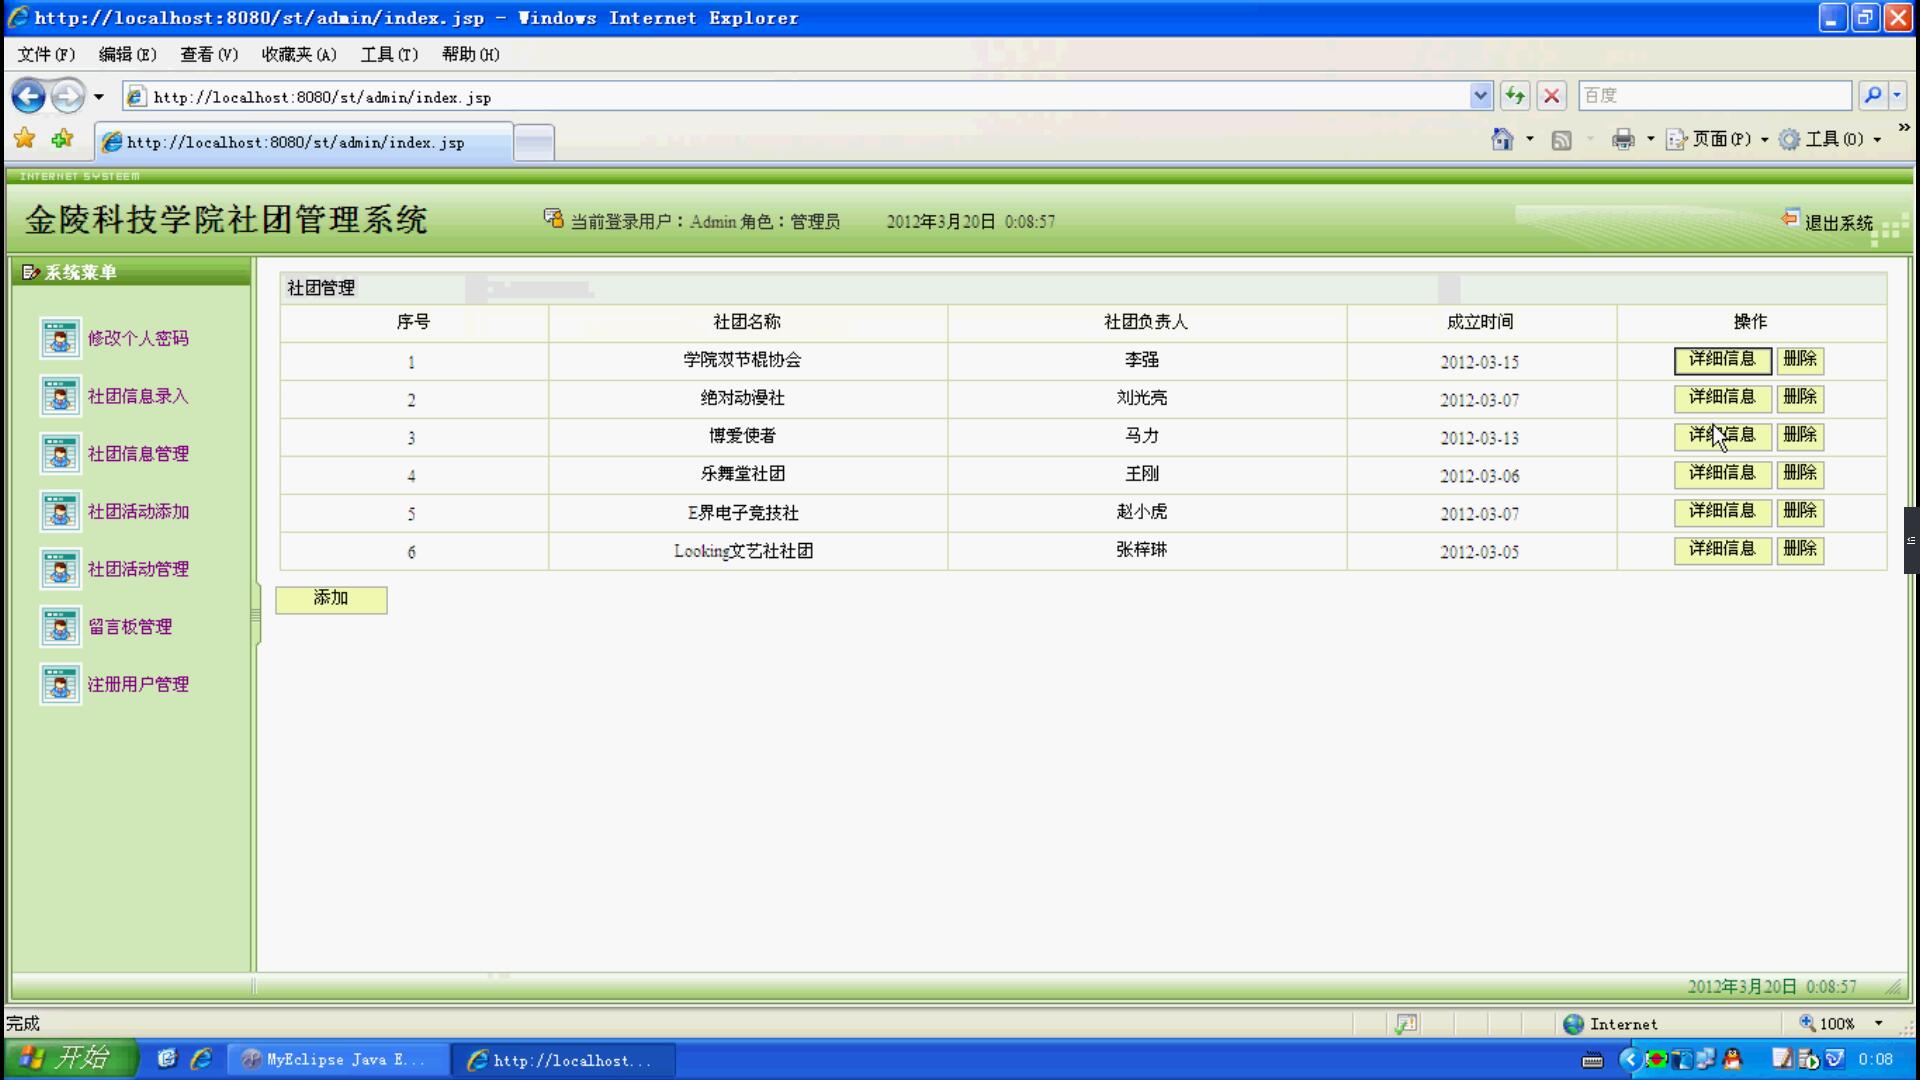Click the QQ penguin tray icon
1920x1080 pixels.
coord(1733,1059)
